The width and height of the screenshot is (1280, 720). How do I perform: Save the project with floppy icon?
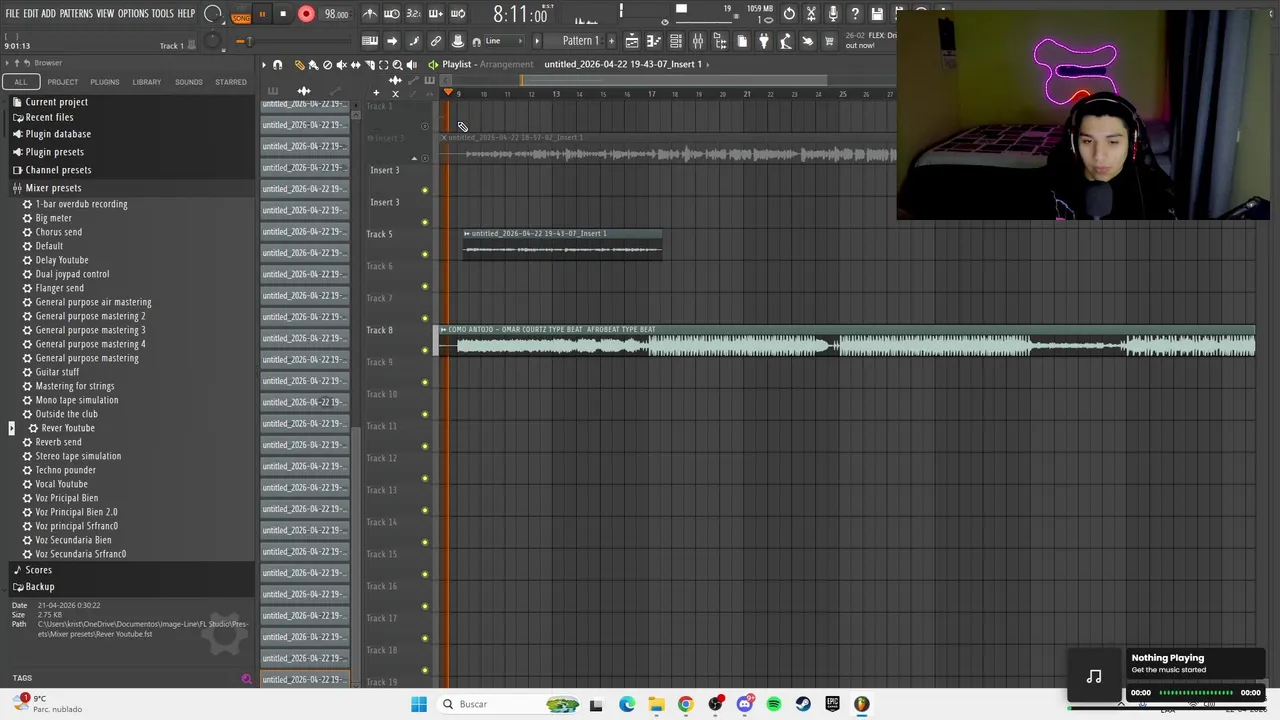(877, 13)
